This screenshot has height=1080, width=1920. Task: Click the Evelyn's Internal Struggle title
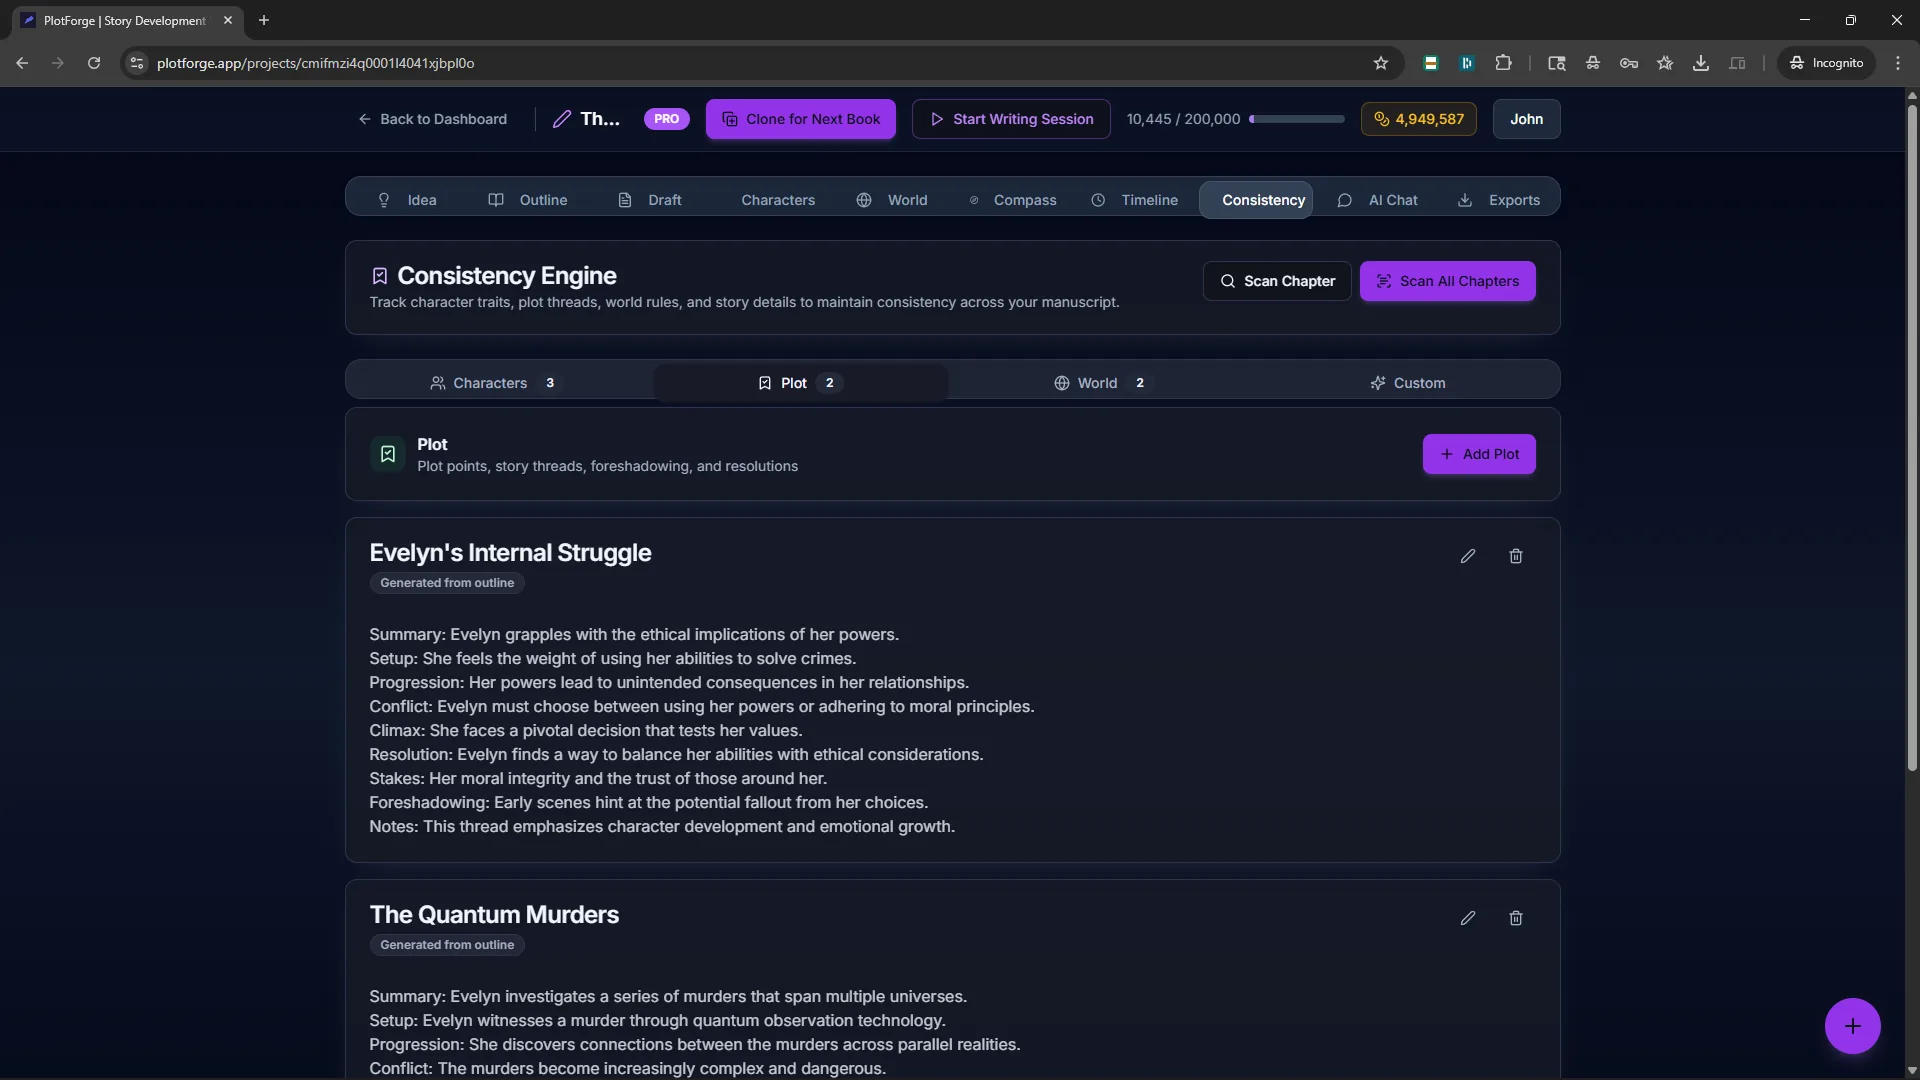pos(510,553)
